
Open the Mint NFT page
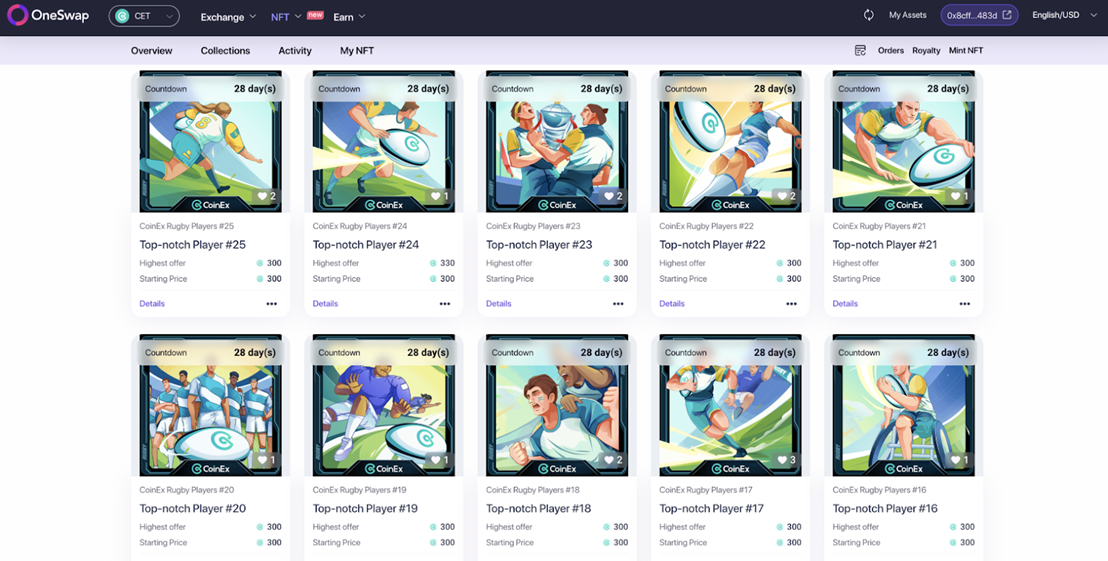966,50
